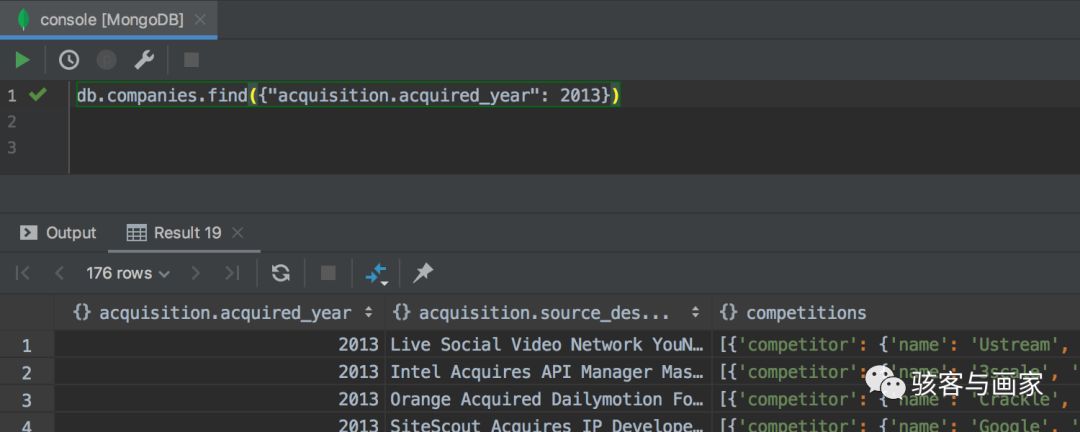Click the Output tab terminal icon
Screen dimensions: 1080x432
click(28, 233)
